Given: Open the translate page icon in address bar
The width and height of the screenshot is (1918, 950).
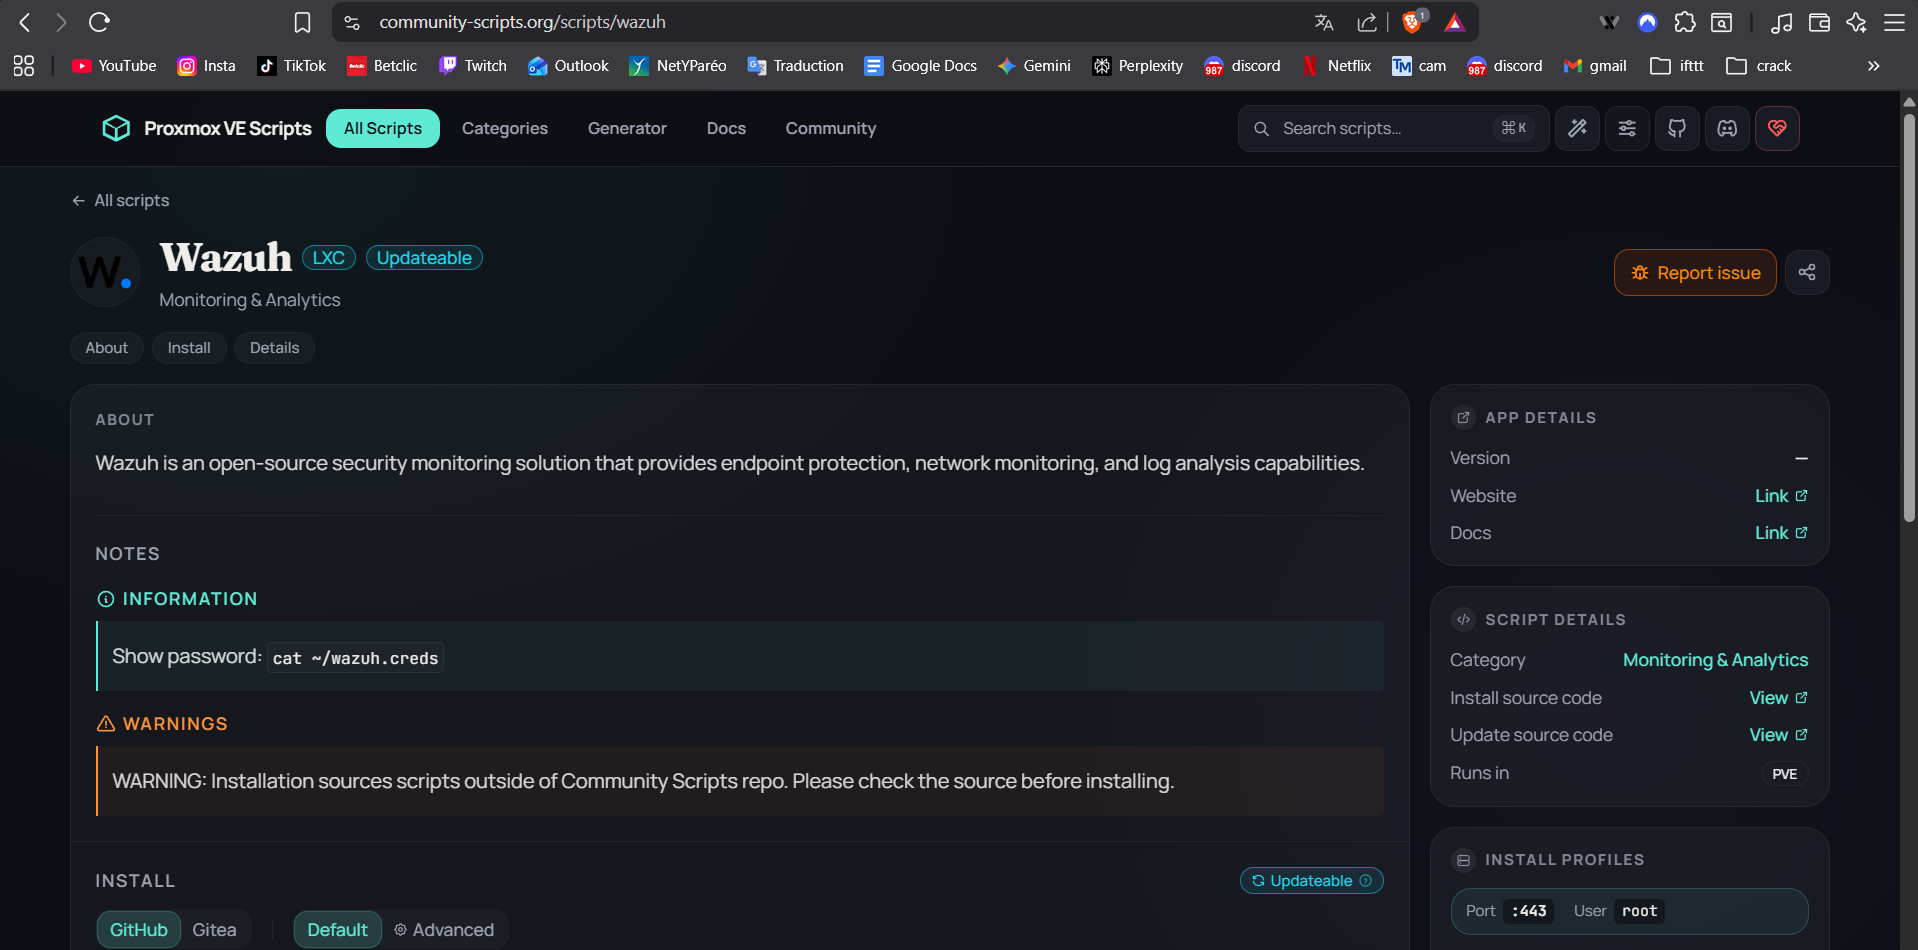Looking at the screenshot, I should [x=1324, y=22].
